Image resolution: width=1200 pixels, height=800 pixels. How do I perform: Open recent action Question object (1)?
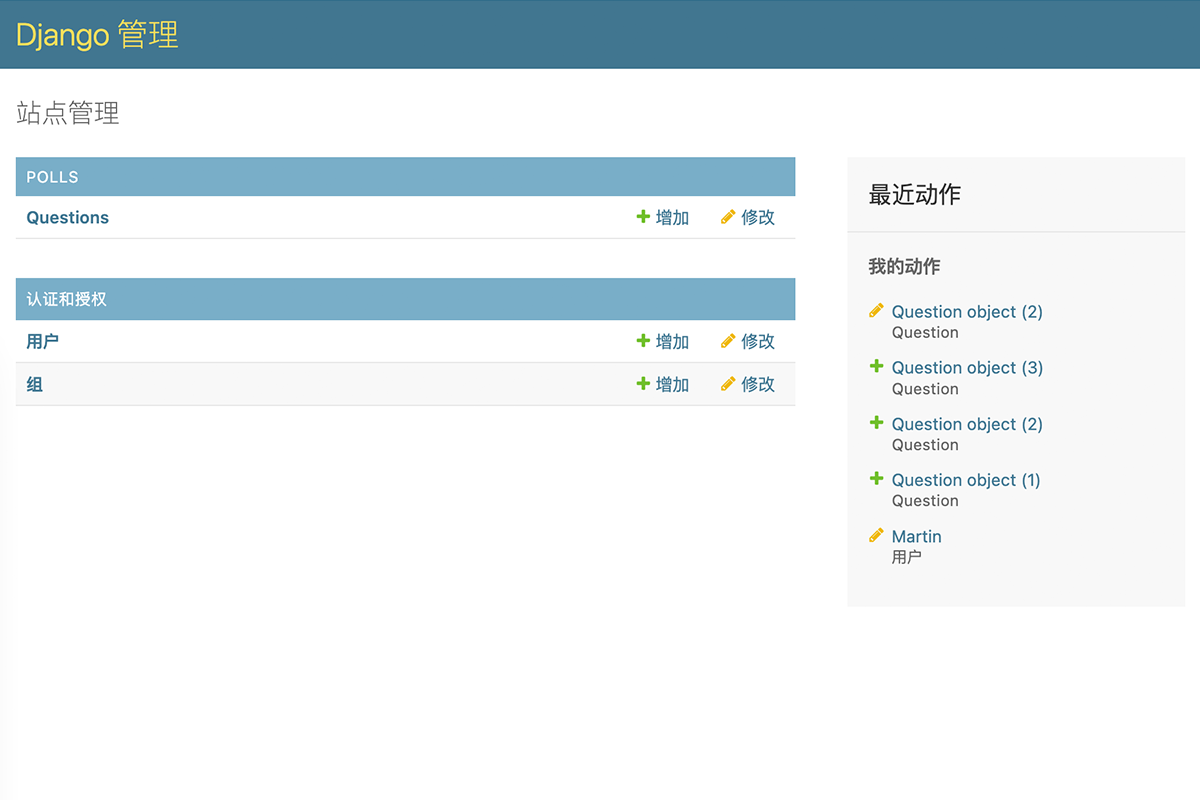click(966, 480)
